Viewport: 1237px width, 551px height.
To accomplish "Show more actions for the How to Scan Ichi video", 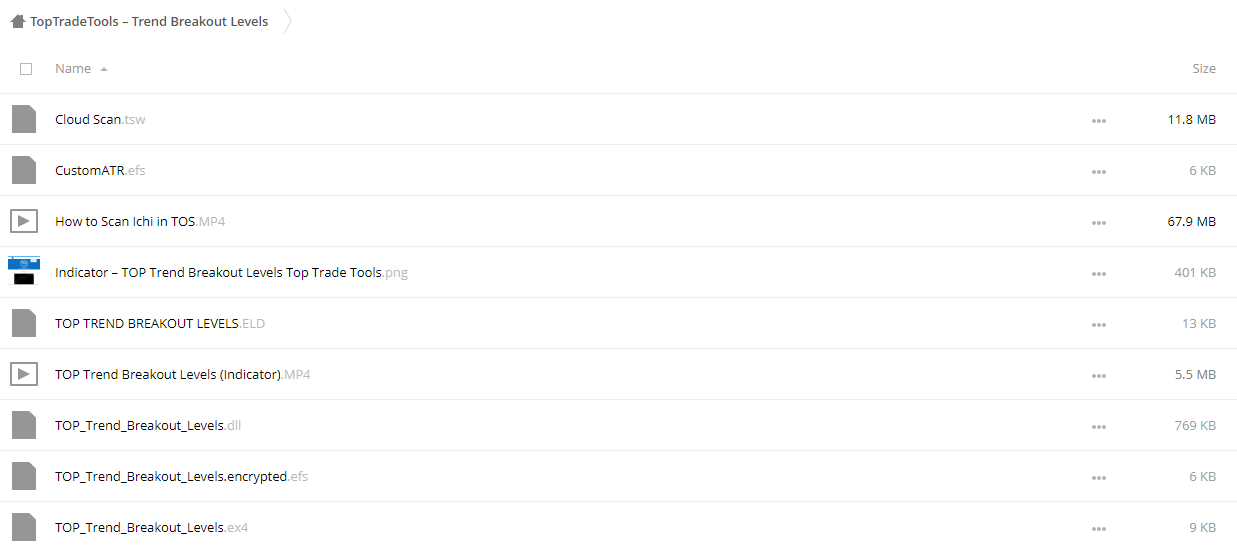I will point(1099,222).
